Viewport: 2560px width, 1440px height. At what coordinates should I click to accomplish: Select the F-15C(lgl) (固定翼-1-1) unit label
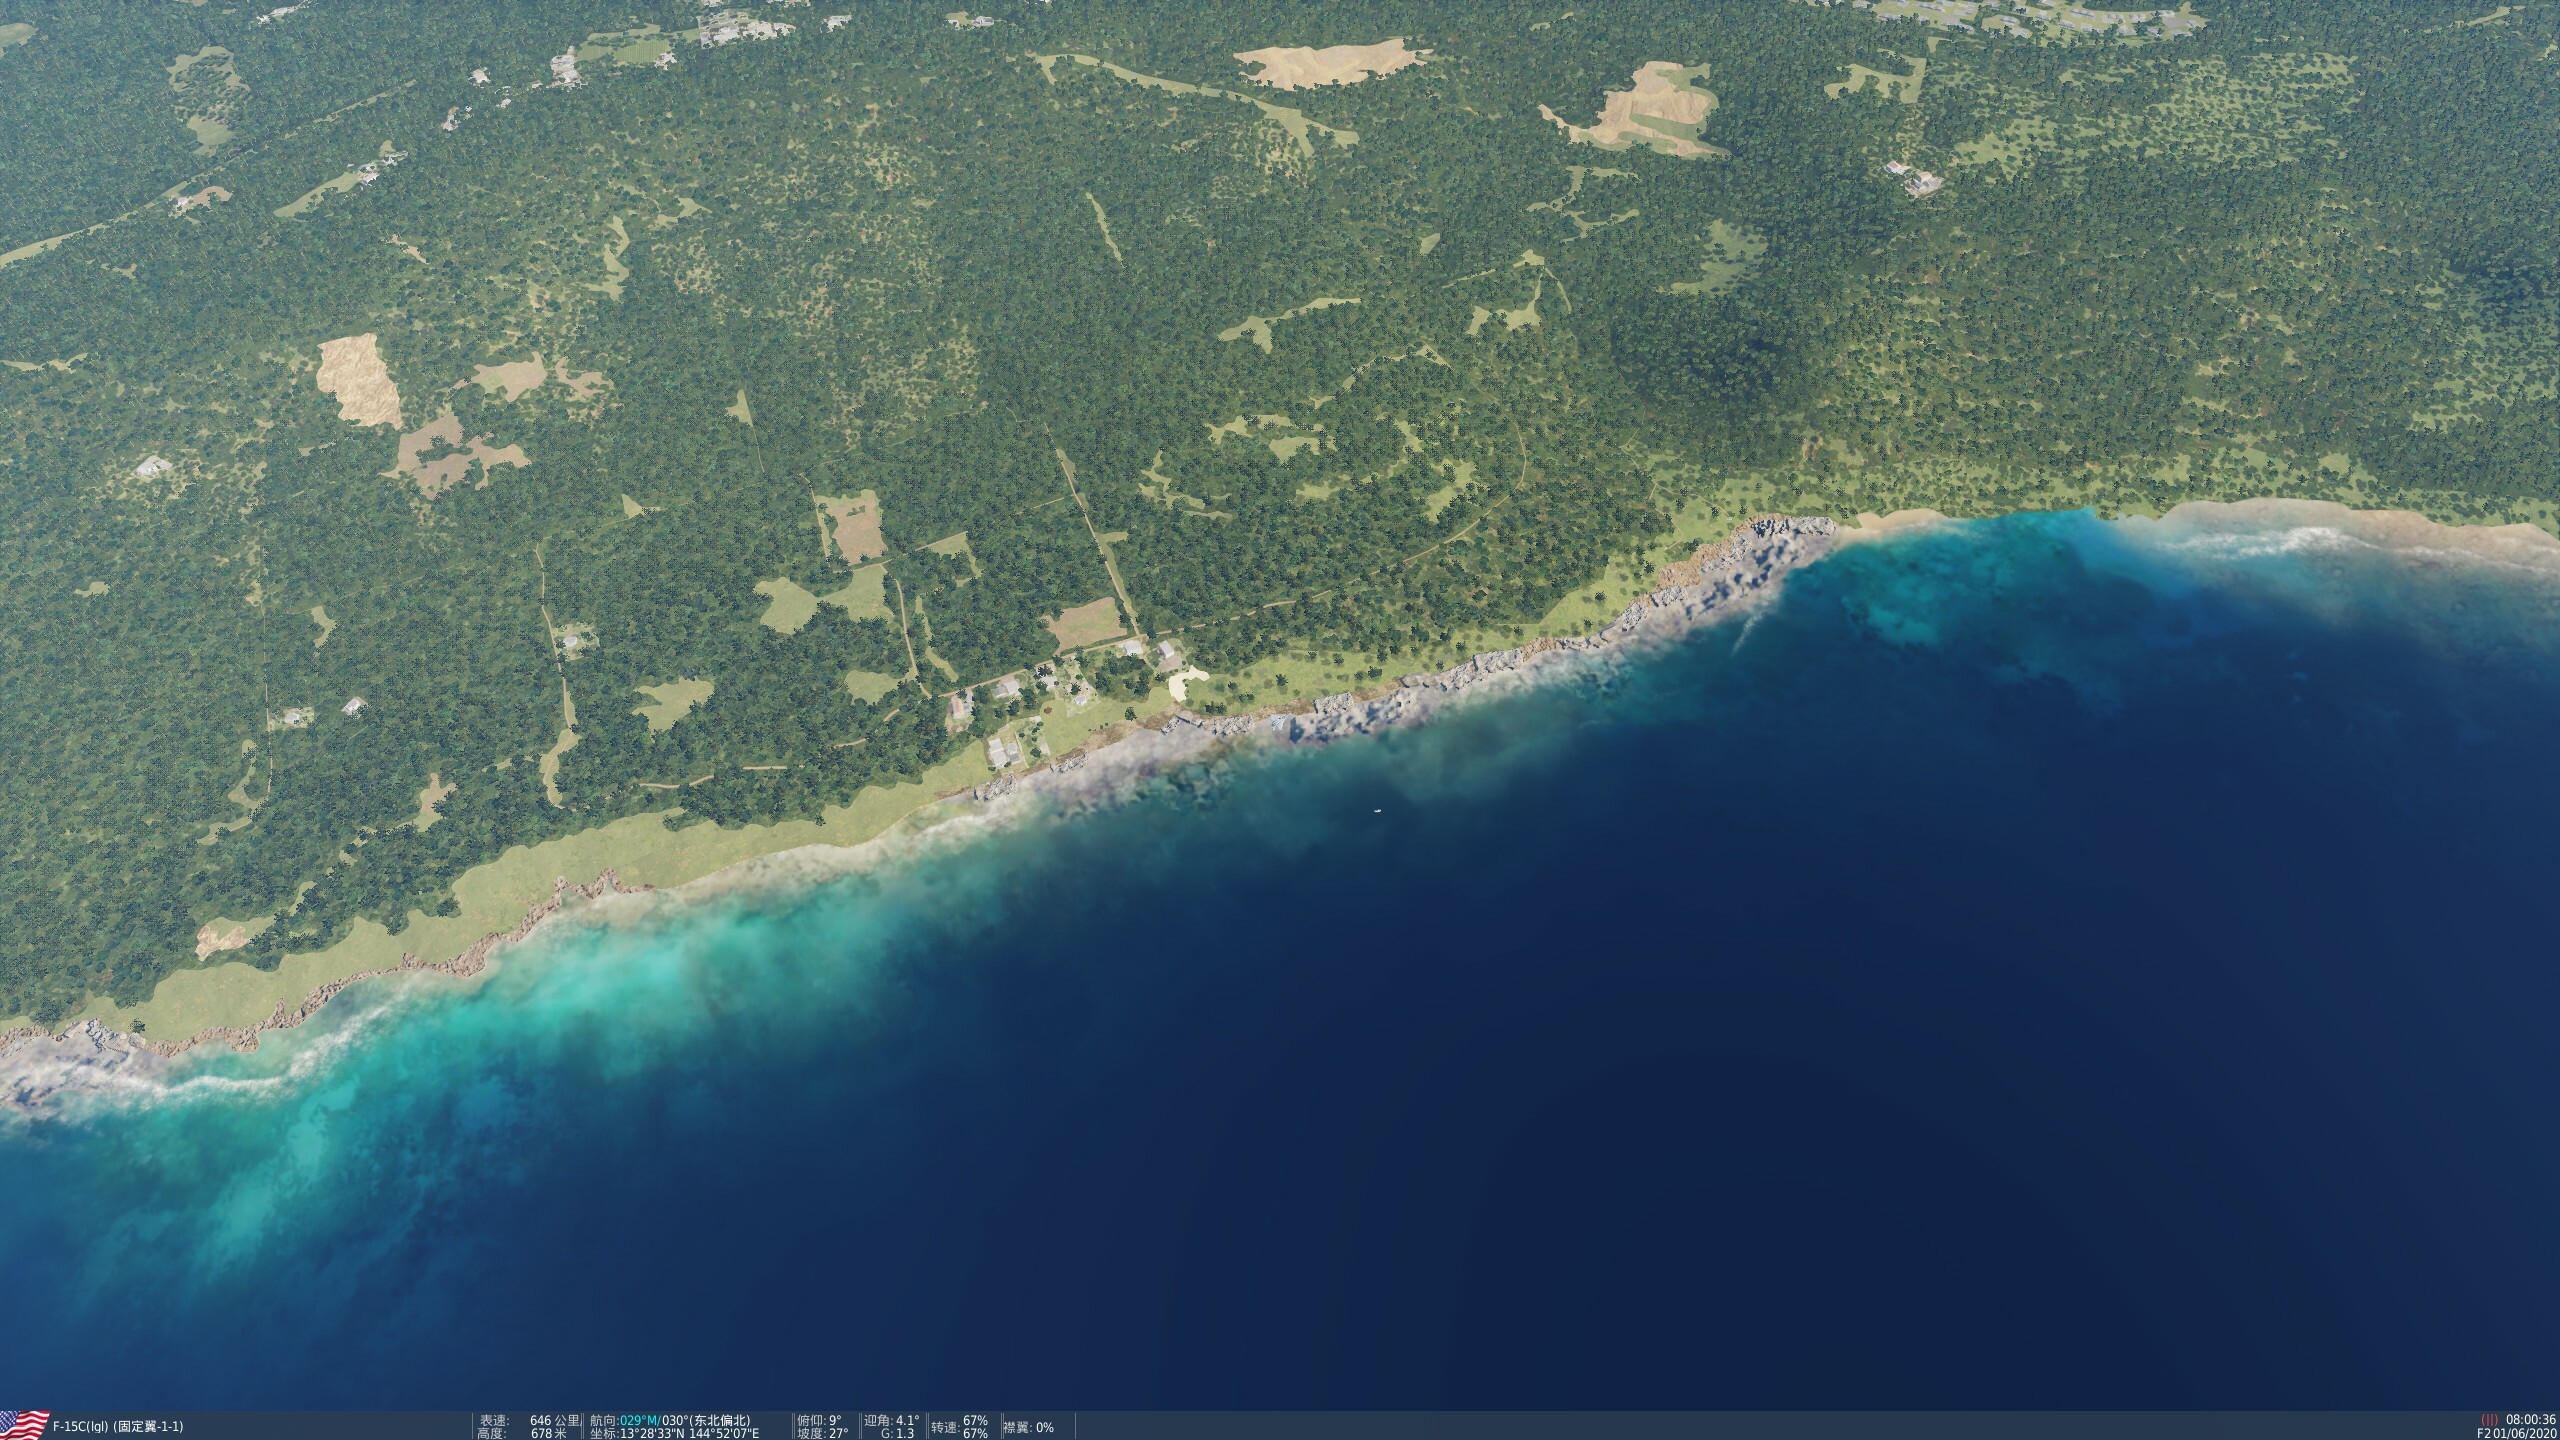[x=118, y=1427]
